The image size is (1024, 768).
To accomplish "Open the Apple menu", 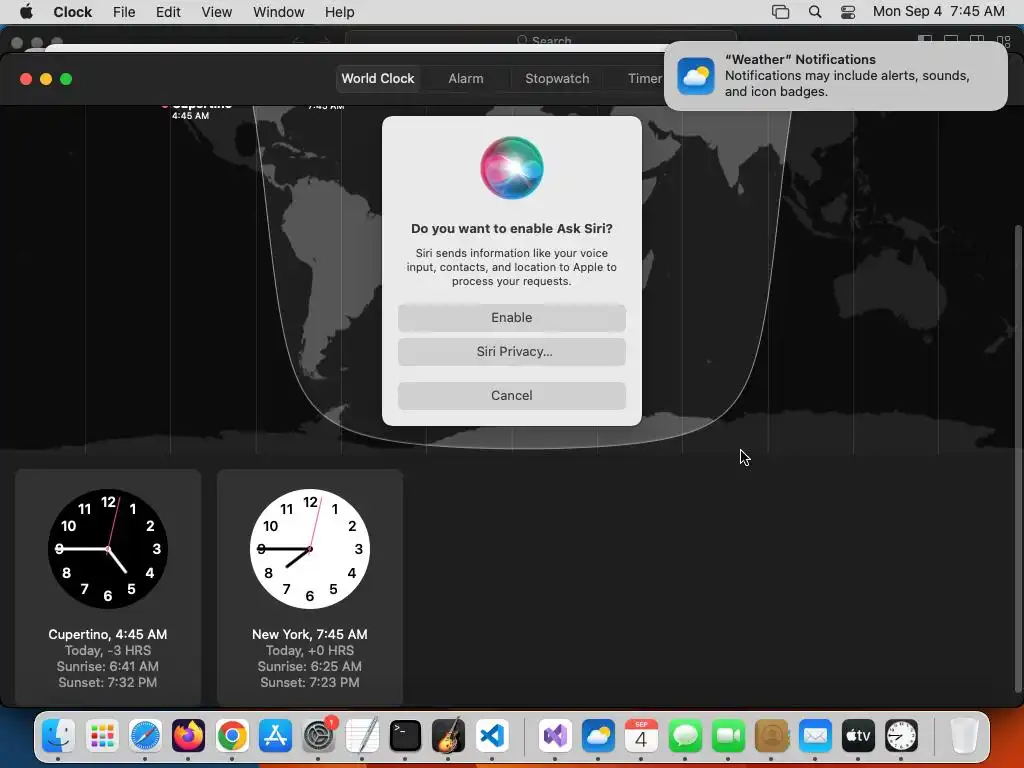I will coord(26,12).
